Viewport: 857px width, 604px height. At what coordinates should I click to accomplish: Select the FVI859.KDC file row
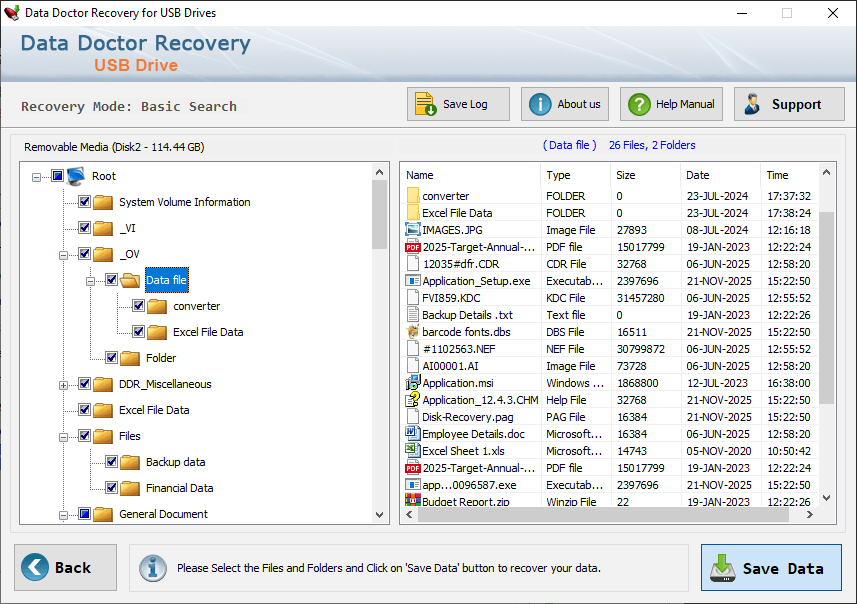(x=610, y=298)
